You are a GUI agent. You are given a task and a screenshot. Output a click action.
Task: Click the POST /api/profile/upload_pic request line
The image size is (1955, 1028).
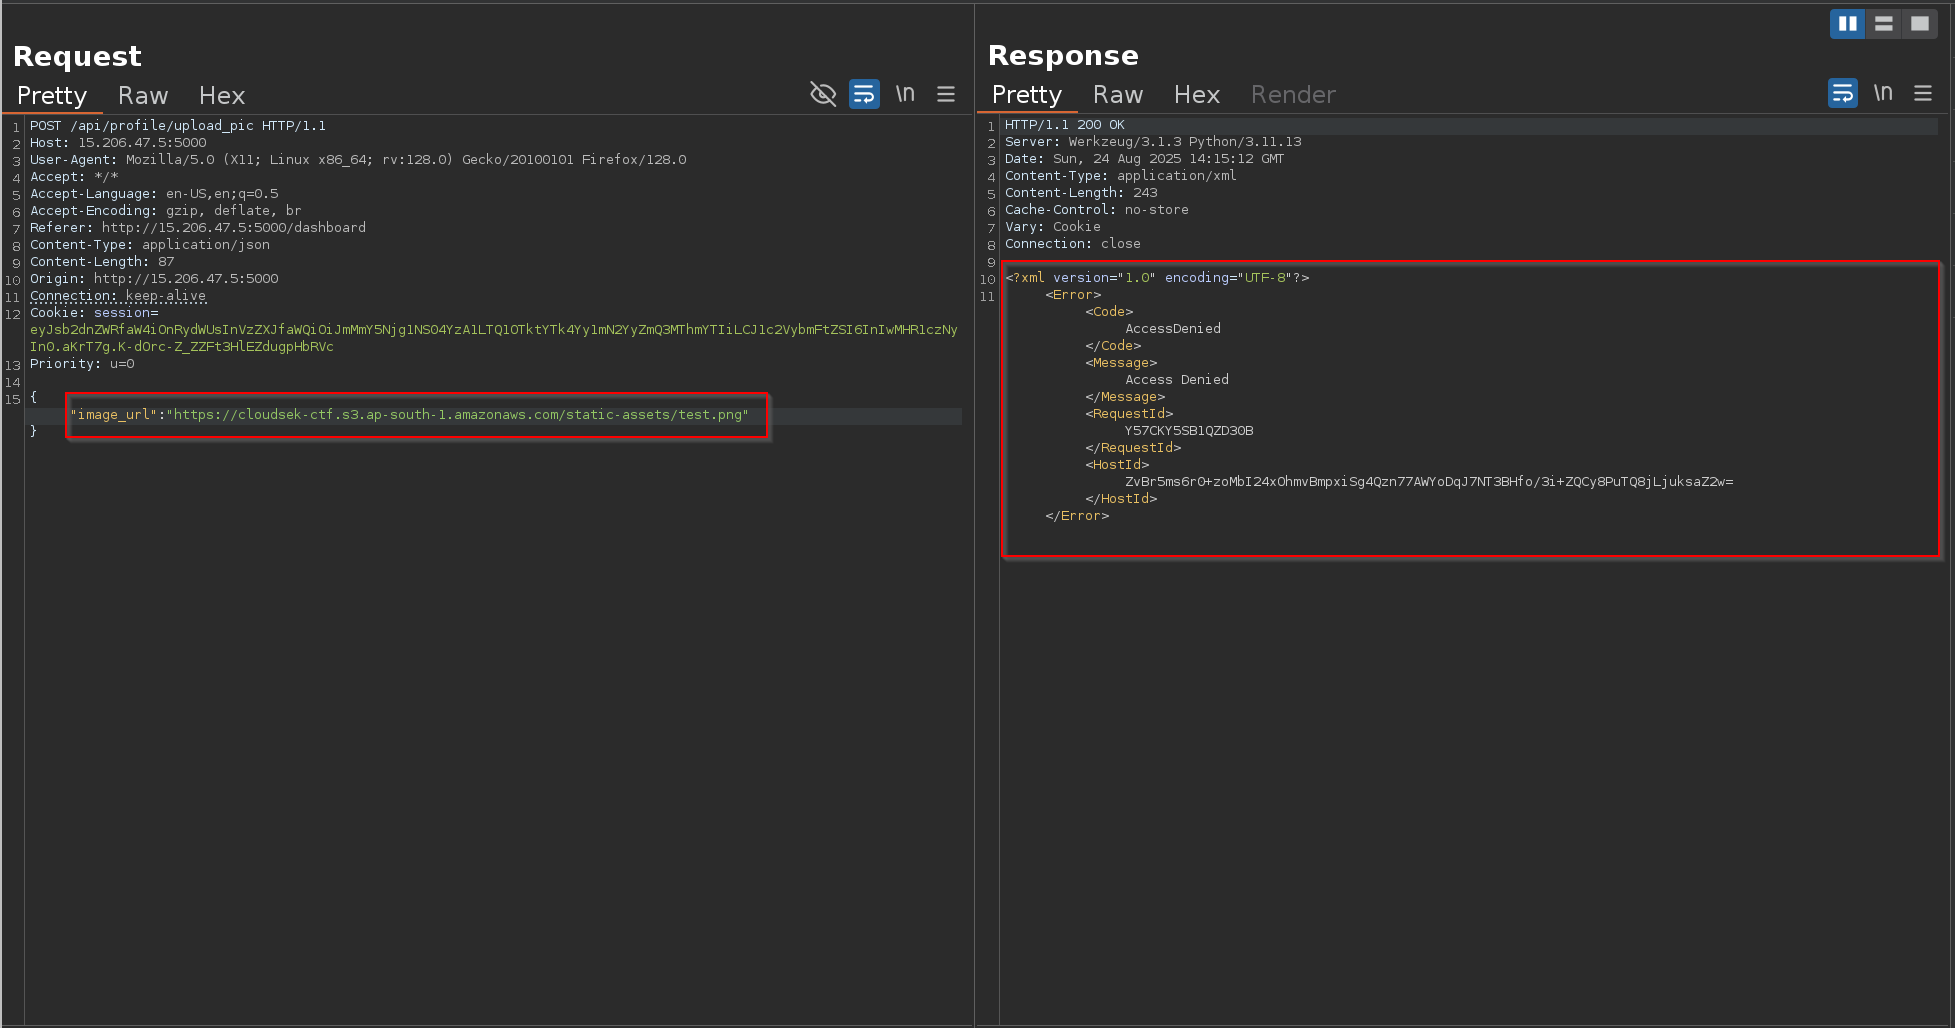[x=178, y=126]
